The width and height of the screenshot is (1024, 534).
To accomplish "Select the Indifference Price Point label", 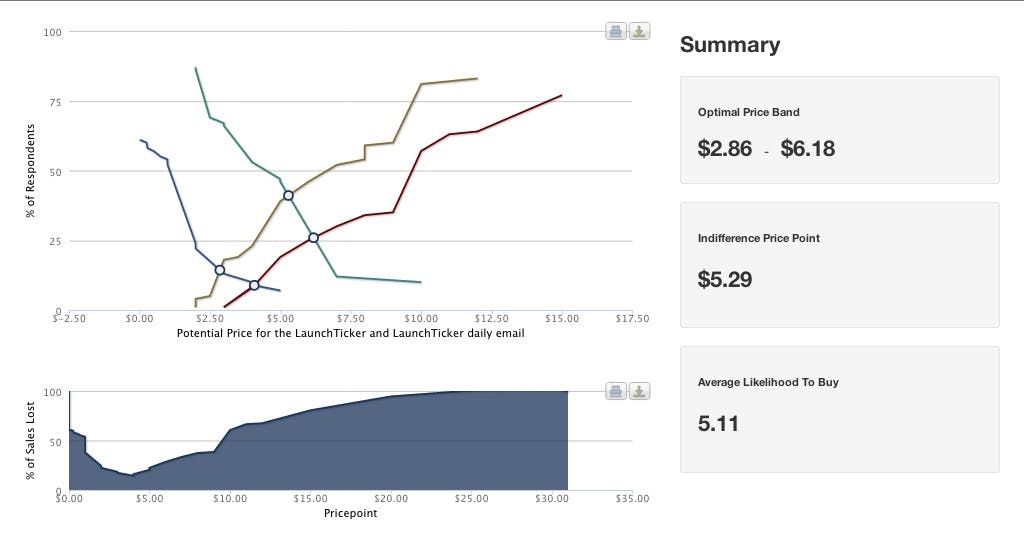I will point(758,238).
